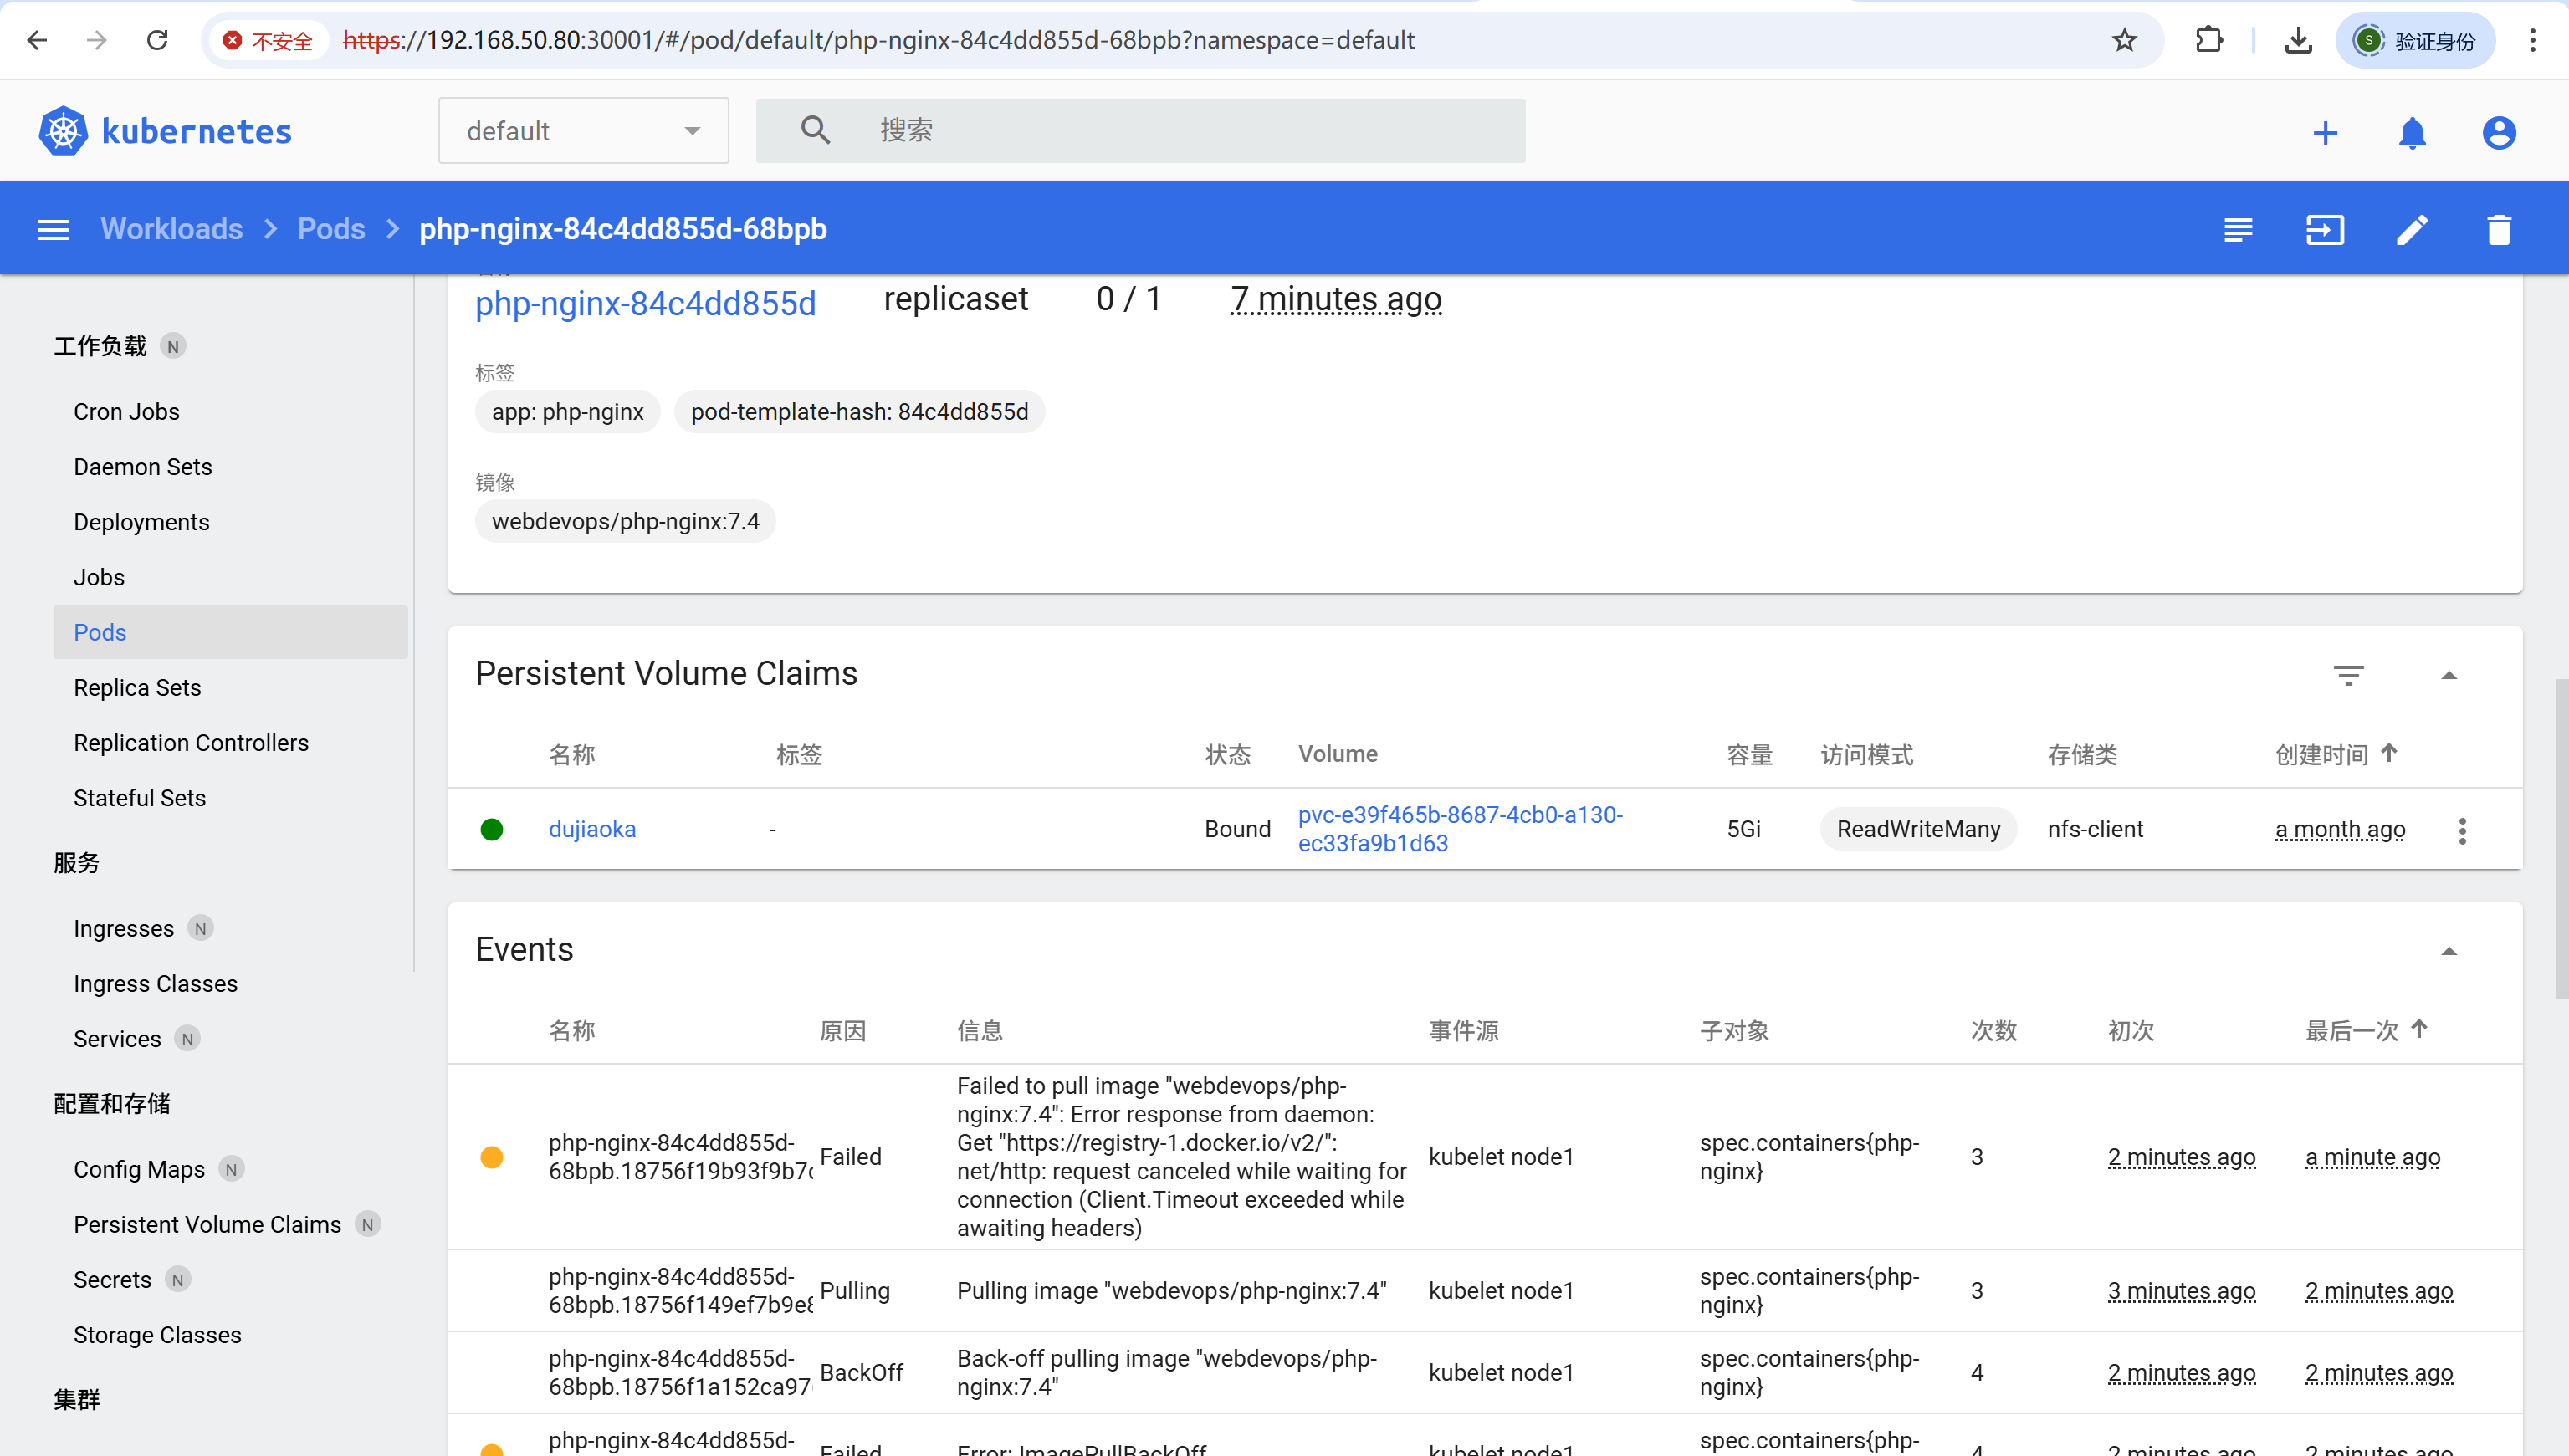Open the default namespace dropdown
2569x1456 pixels.
(x=583, y=131)
